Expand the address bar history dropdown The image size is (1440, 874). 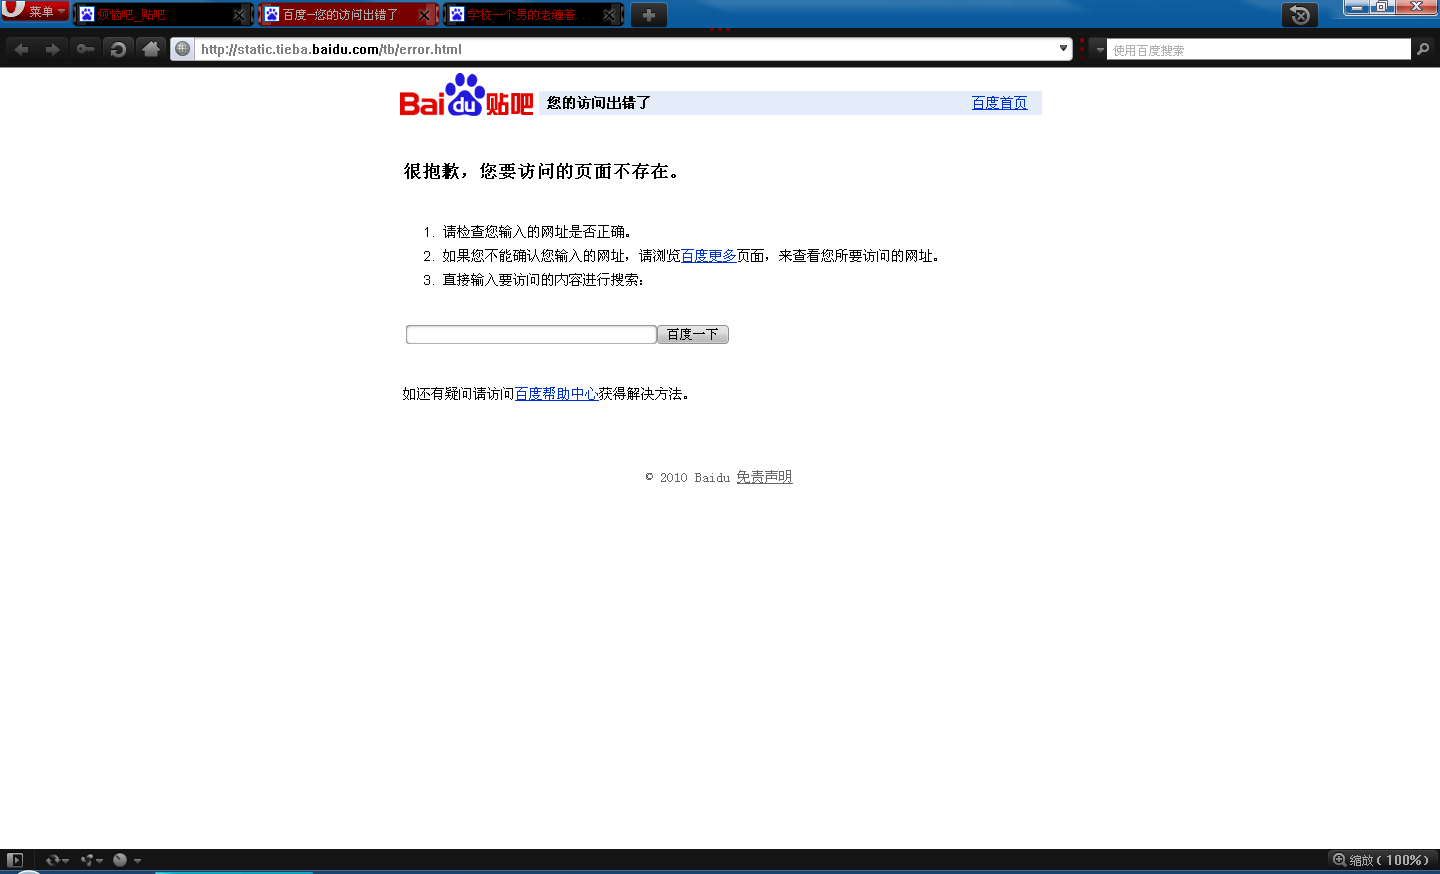[x=1063, y=48]
